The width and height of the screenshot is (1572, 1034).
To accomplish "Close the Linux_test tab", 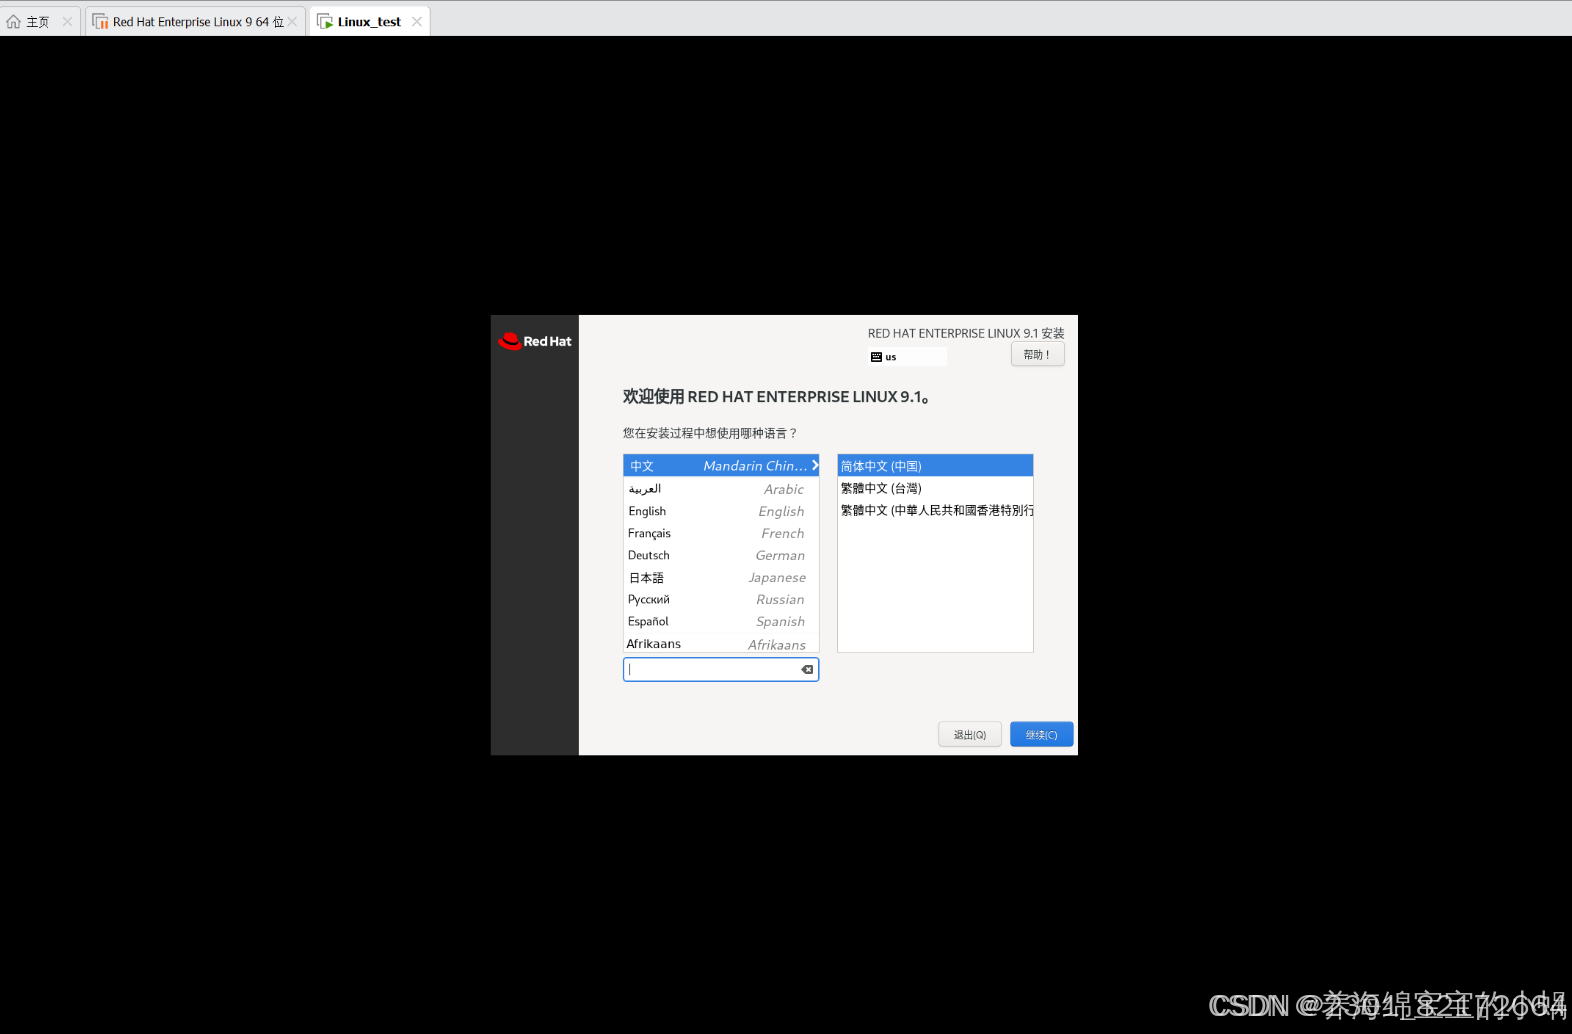I will [417, 22].
